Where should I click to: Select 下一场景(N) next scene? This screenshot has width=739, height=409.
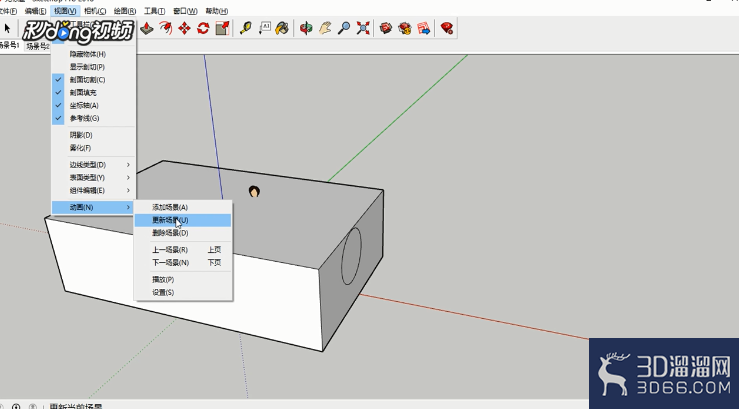click(183, 262)
